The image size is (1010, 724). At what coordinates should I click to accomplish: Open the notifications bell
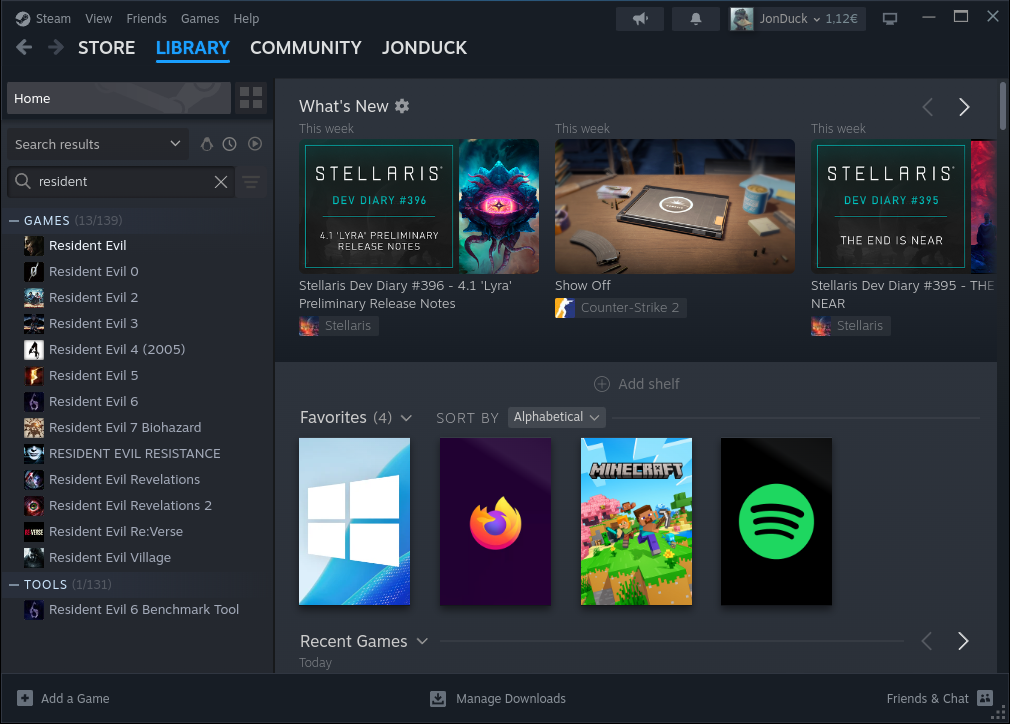[x=696, y=19]
